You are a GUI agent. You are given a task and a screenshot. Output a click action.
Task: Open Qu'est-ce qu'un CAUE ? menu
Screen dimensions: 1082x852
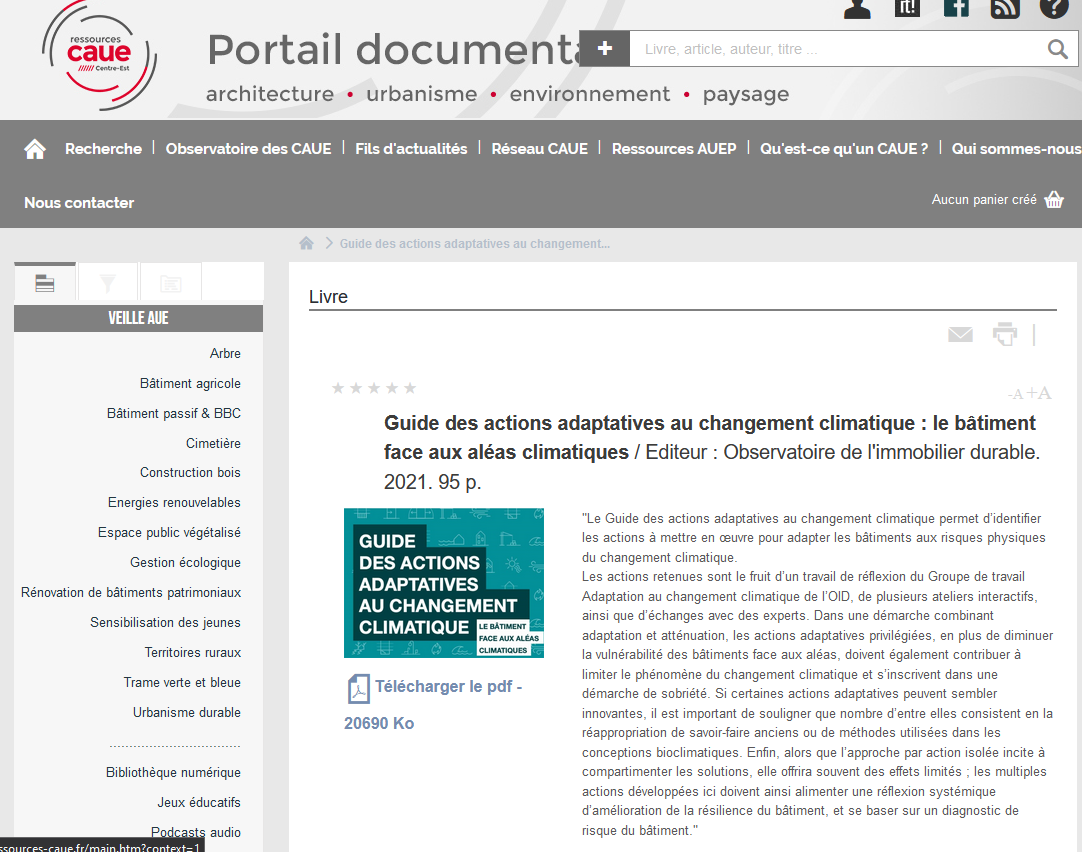844,149
